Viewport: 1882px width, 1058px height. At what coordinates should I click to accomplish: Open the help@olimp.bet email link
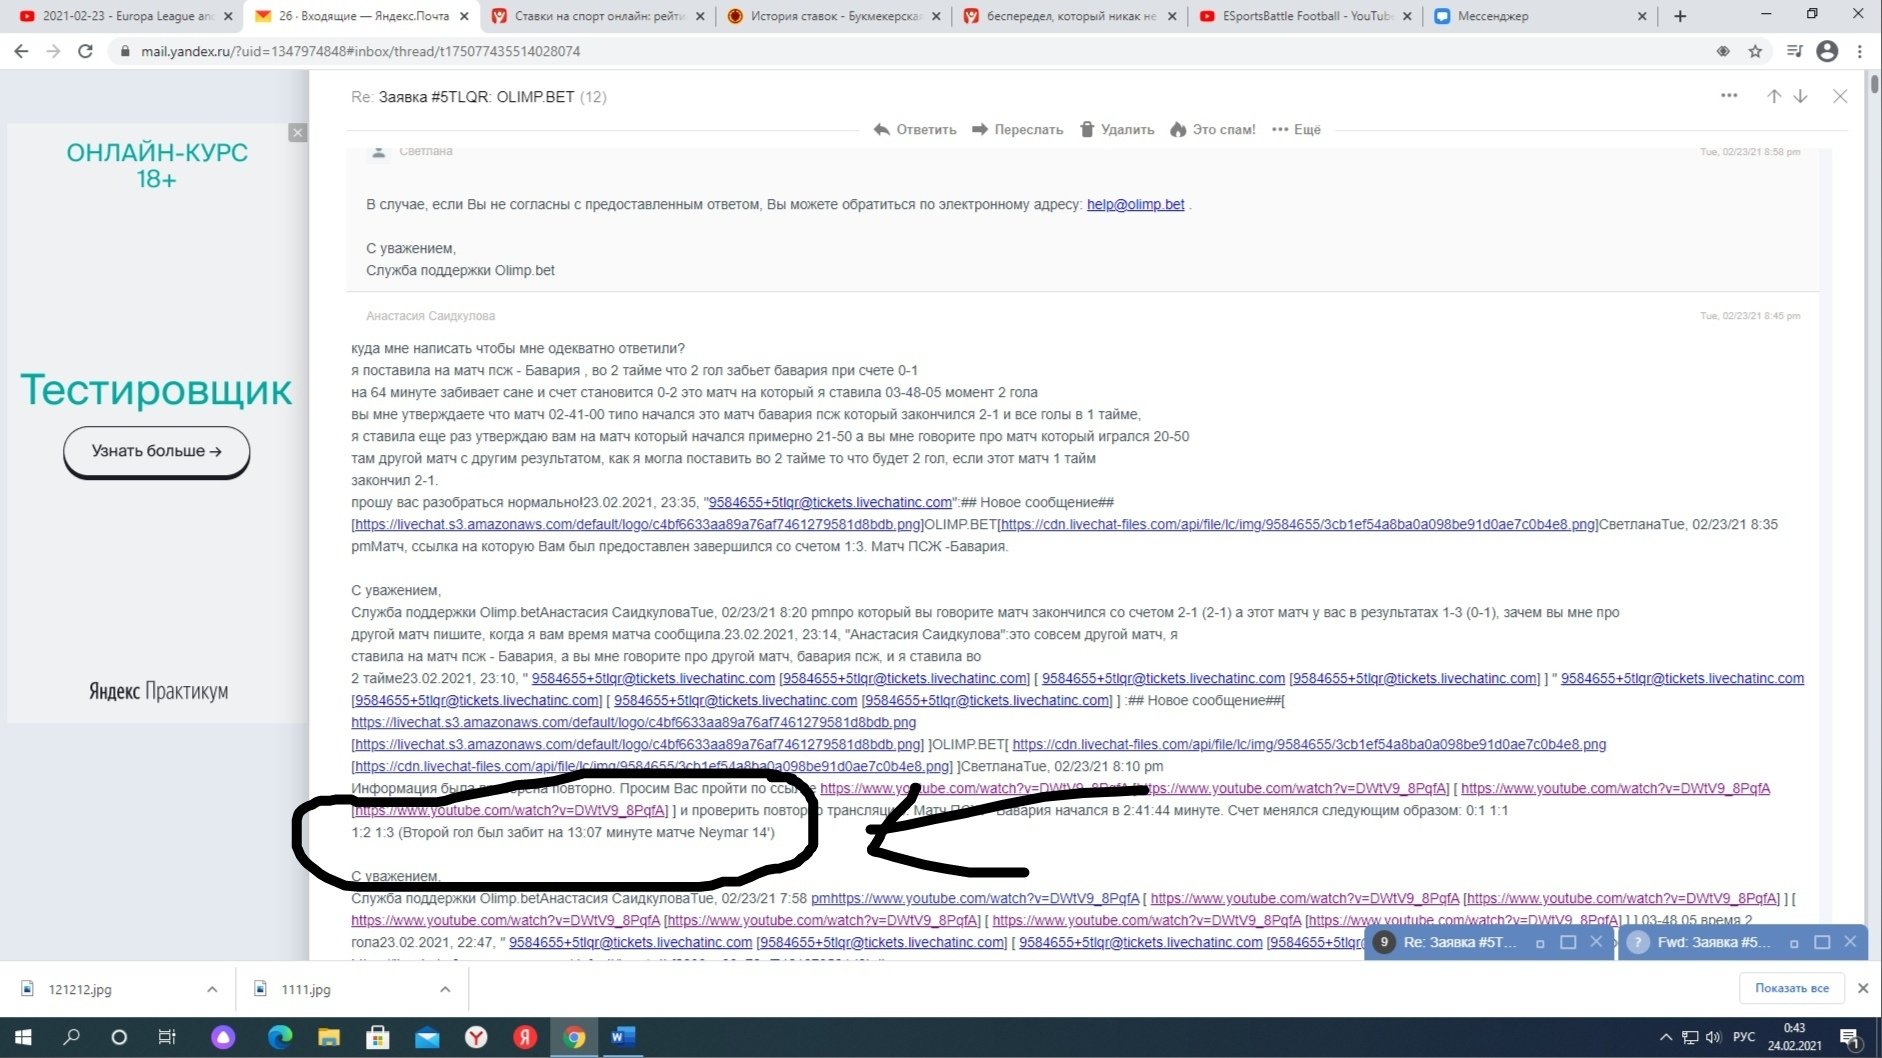(x=1135, y=204)
